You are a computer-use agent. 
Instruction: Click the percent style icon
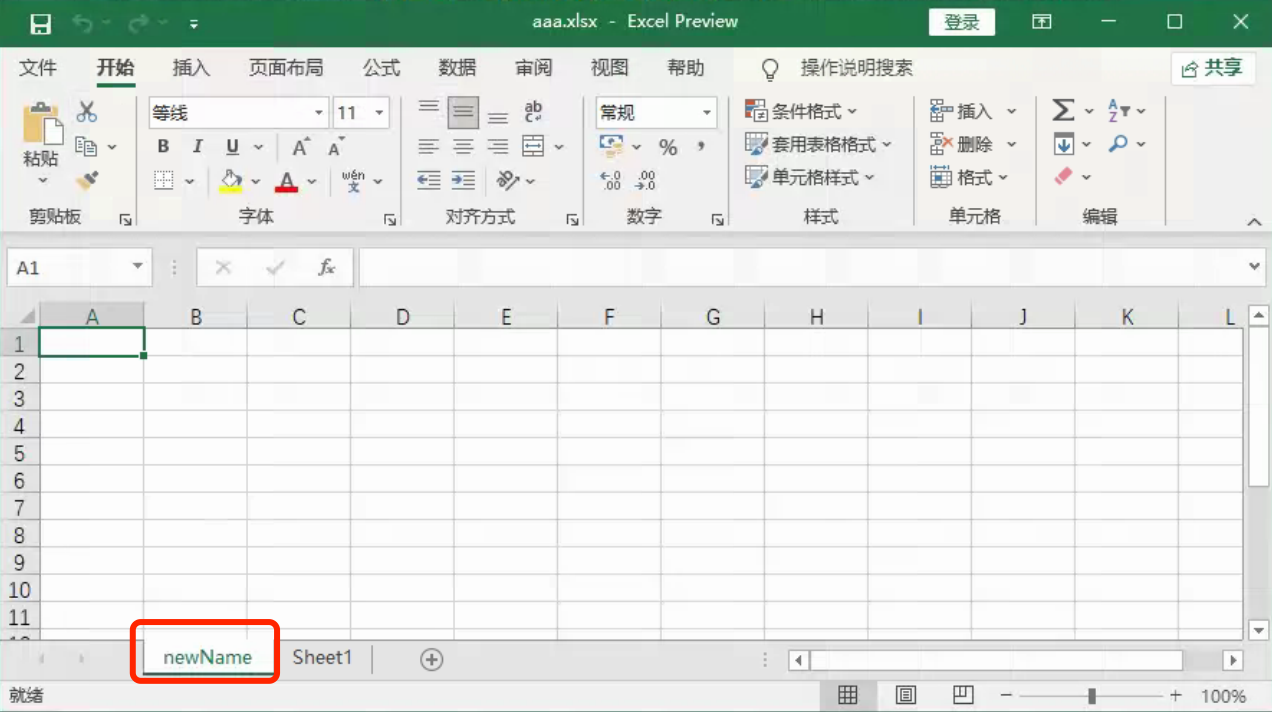668,147
